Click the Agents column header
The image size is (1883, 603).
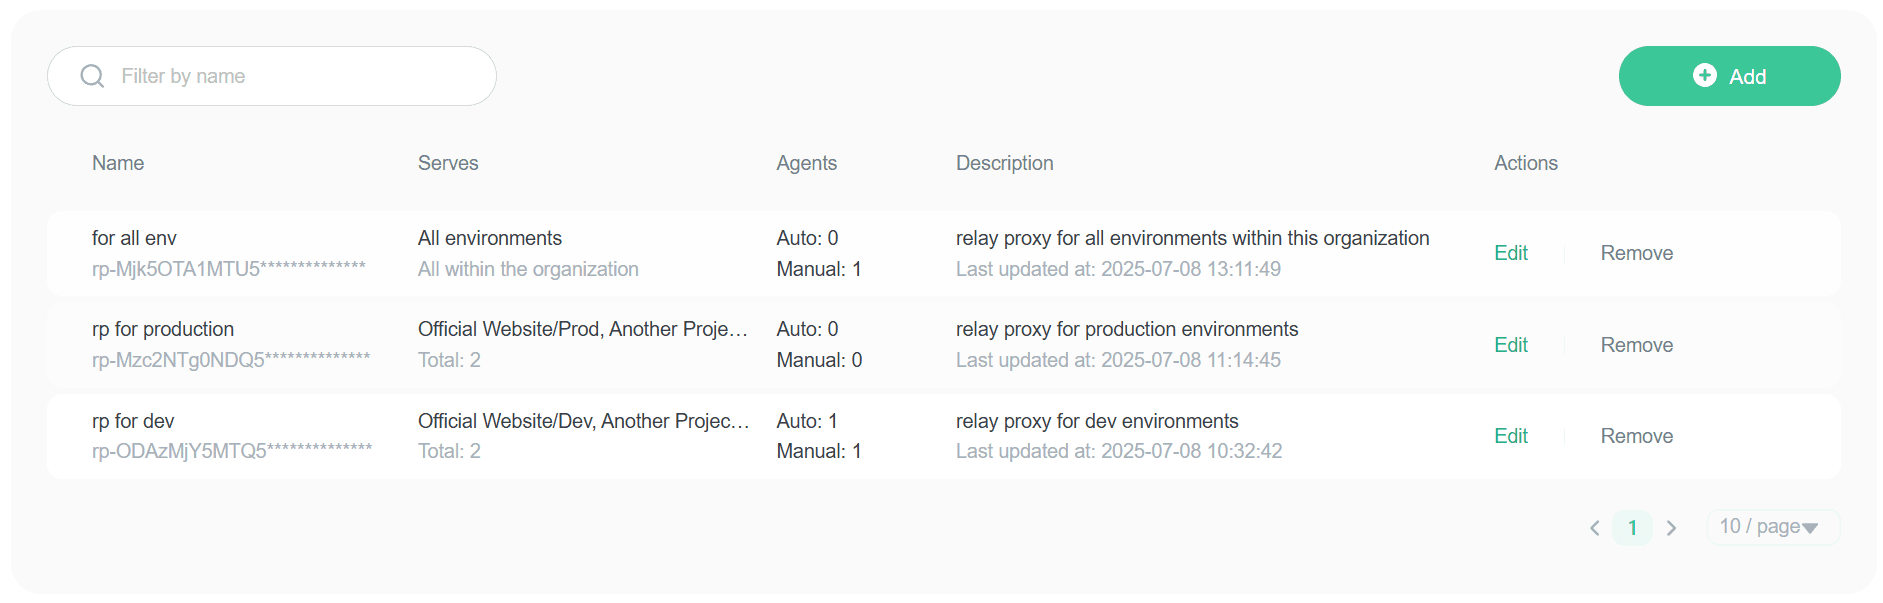pyautogui.click(x=807, y=162)
